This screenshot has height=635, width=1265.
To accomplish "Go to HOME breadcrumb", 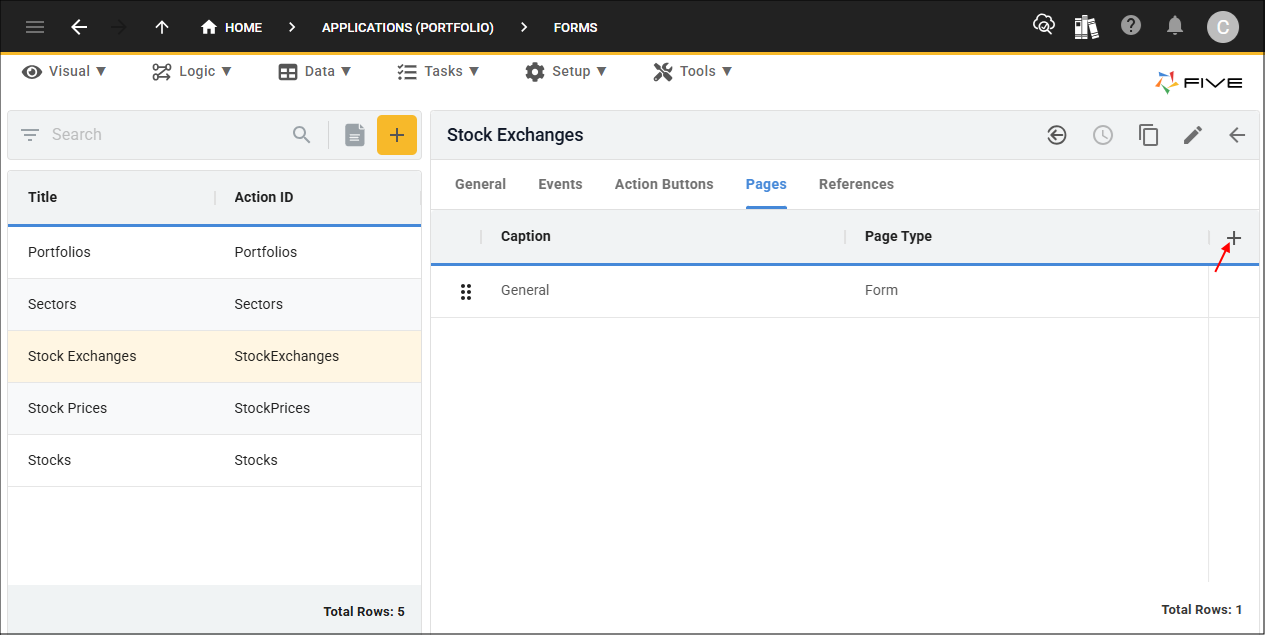I will tap(231, 27).
